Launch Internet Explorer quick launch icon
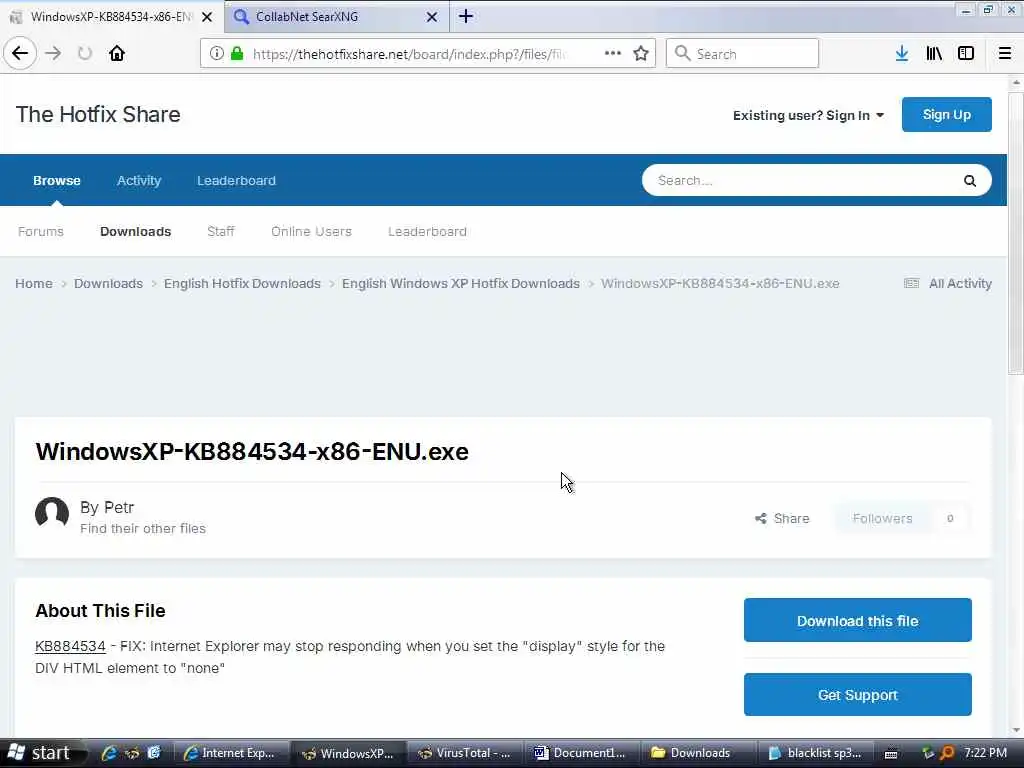This screenshot has height=768, width=1024. pyautogui.click(x=109, y=753)
